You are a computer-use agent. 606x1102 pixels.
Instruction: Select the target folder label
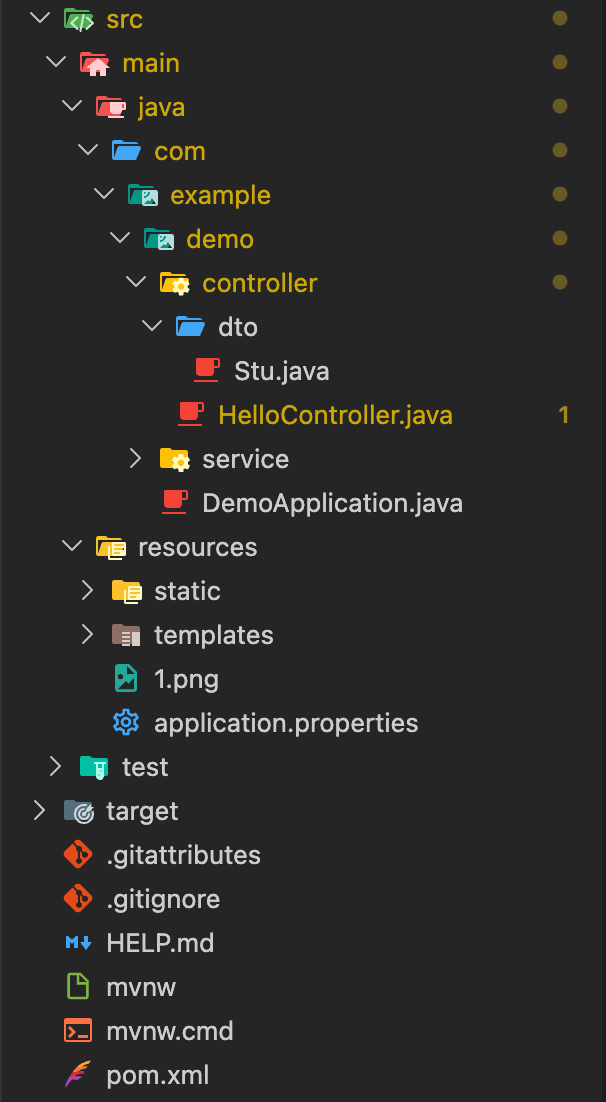pos(142,812)
